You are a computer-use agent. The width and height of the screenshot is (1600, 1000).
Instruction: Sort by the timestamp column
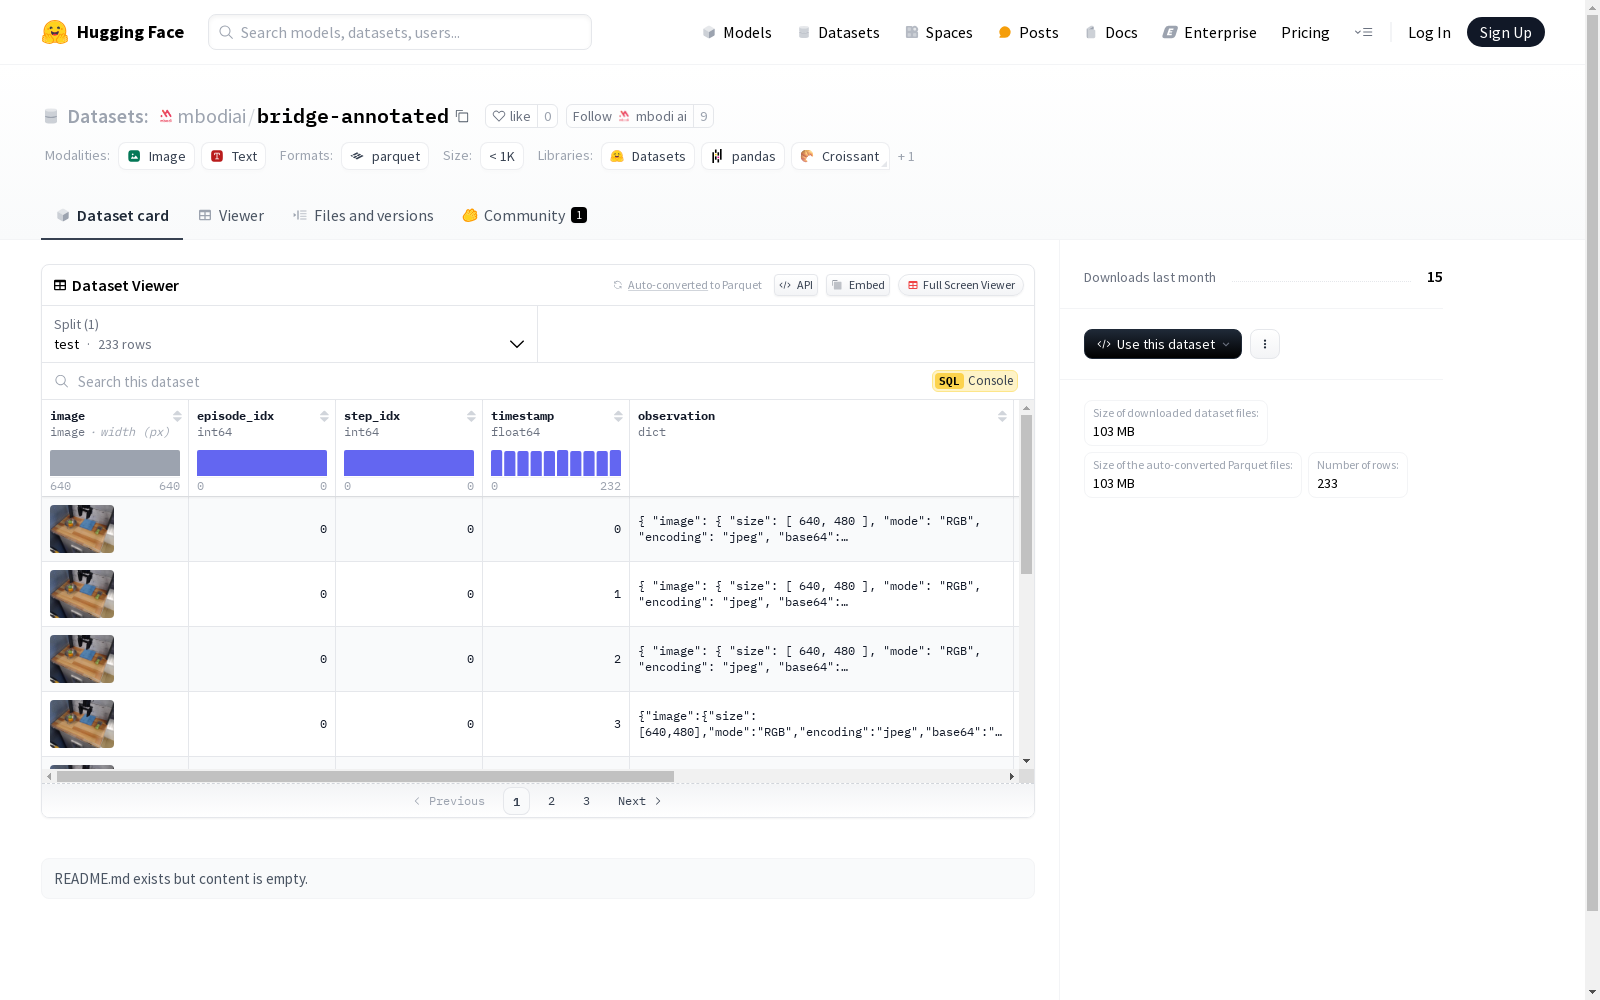point(618,416)
